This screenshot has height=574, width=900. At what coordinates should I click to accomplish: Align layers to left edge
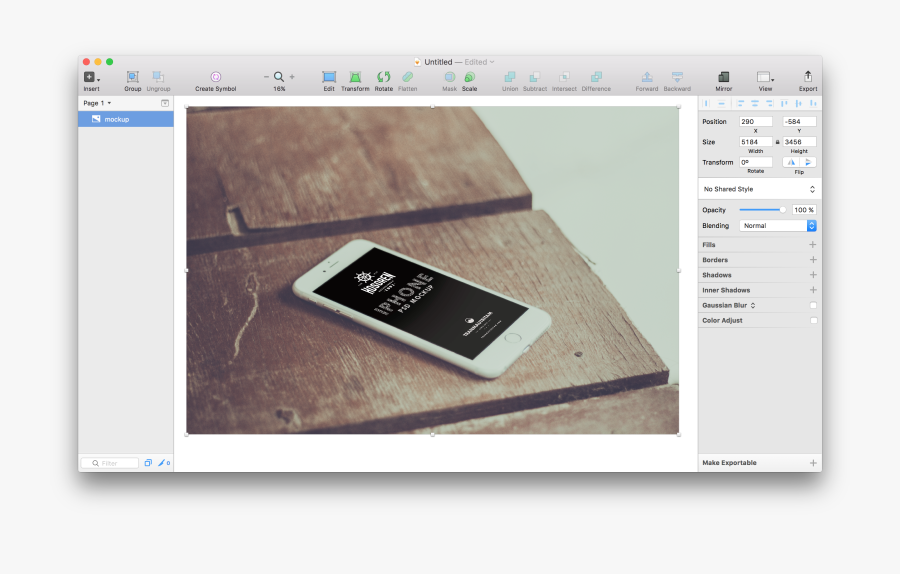click(x=740, y=103)
